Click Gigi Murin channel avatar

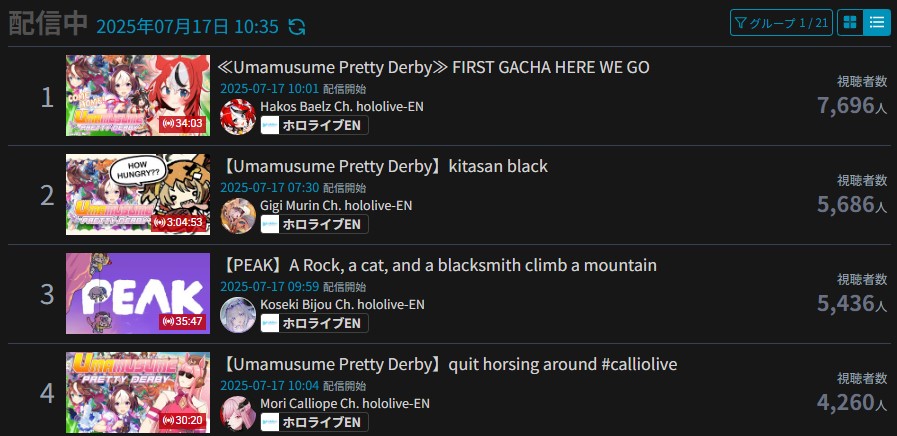(x=238, y=216)
